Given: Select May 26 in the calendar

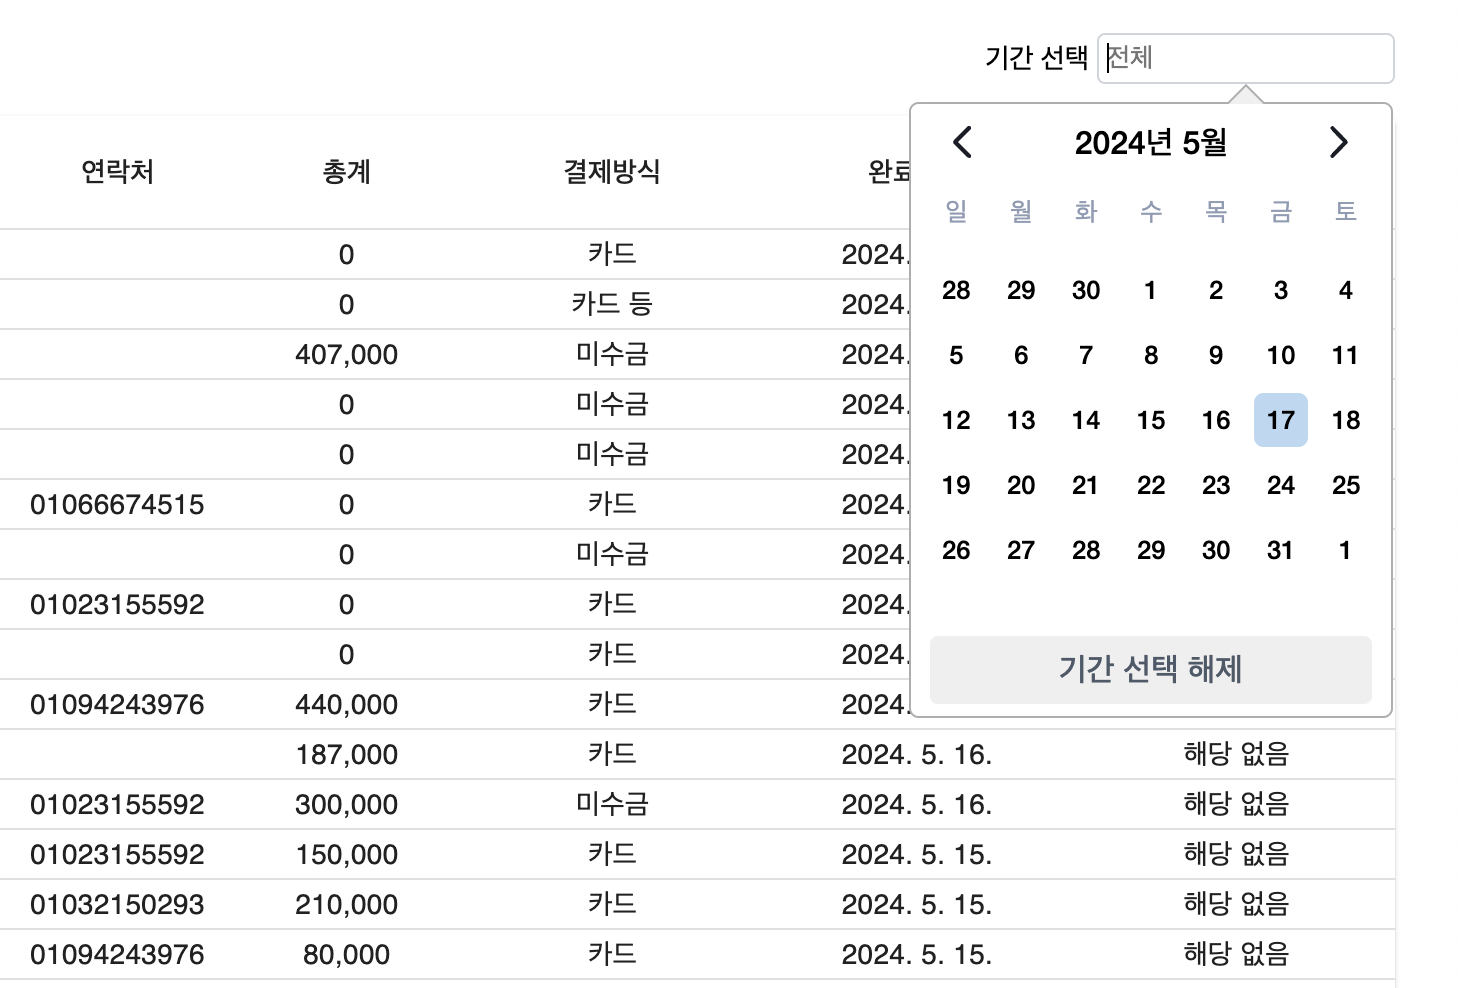Looking at the screenshot, I should click(956, 550).
